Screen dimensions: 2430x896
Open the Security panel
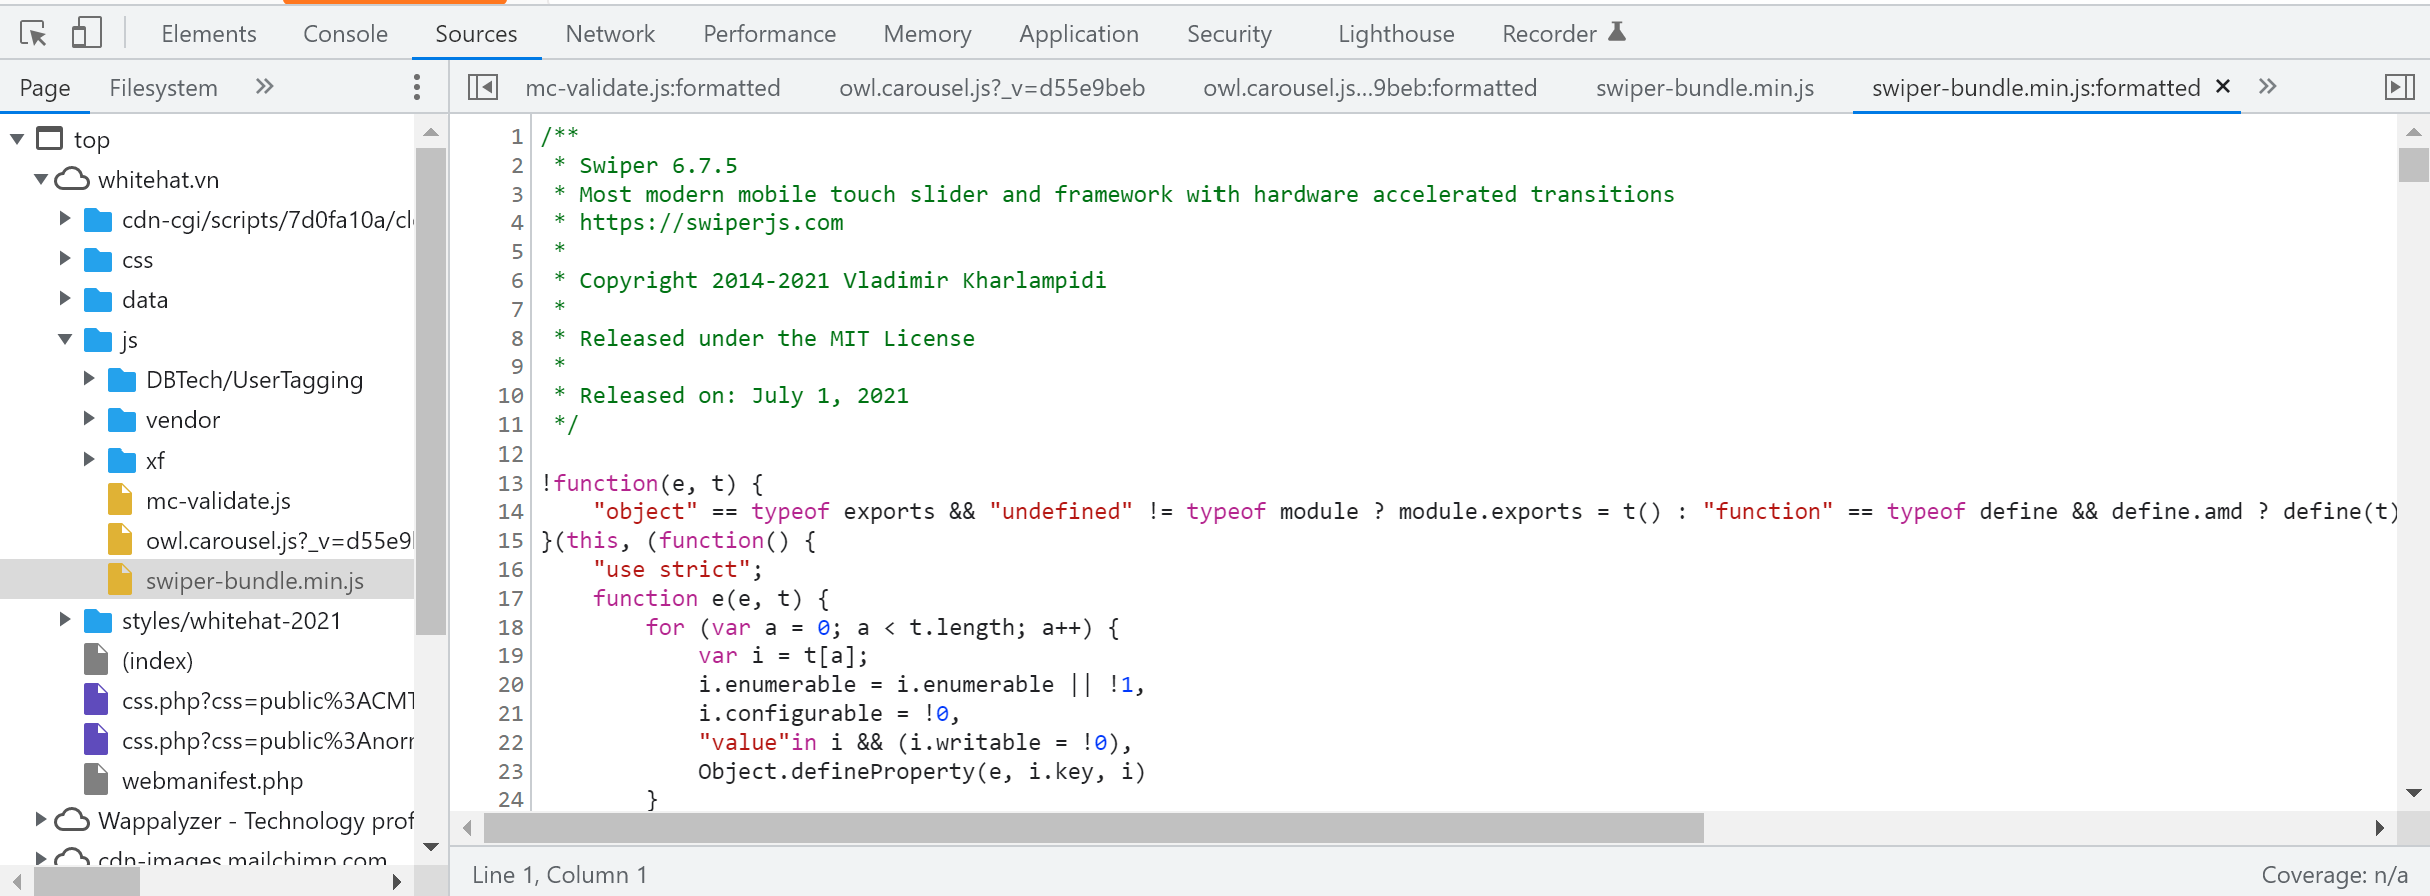pyautogui.click(x=1229, y=34)
